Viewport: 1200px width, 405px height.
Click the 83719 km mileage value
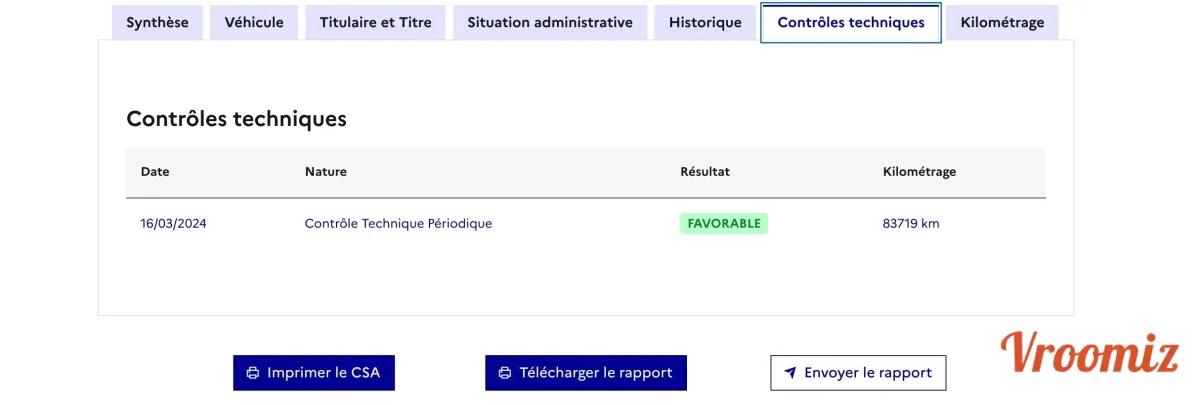tap(911, 224)
